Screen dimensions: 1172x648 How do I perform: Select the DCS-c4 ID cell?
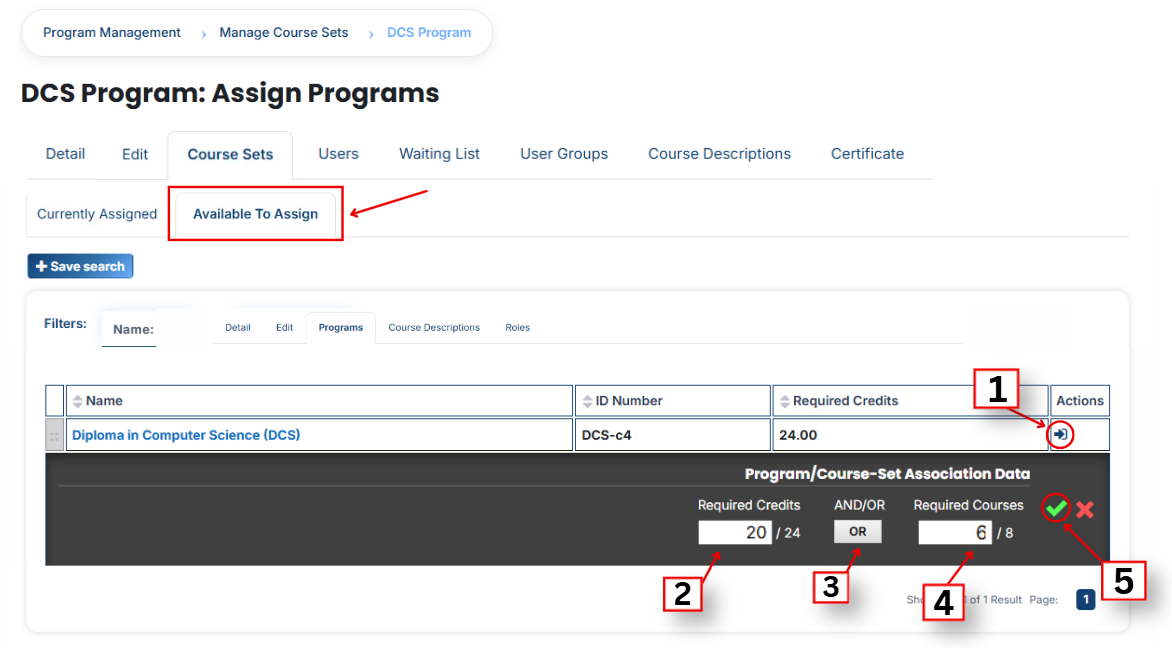(x=673, y=435)
